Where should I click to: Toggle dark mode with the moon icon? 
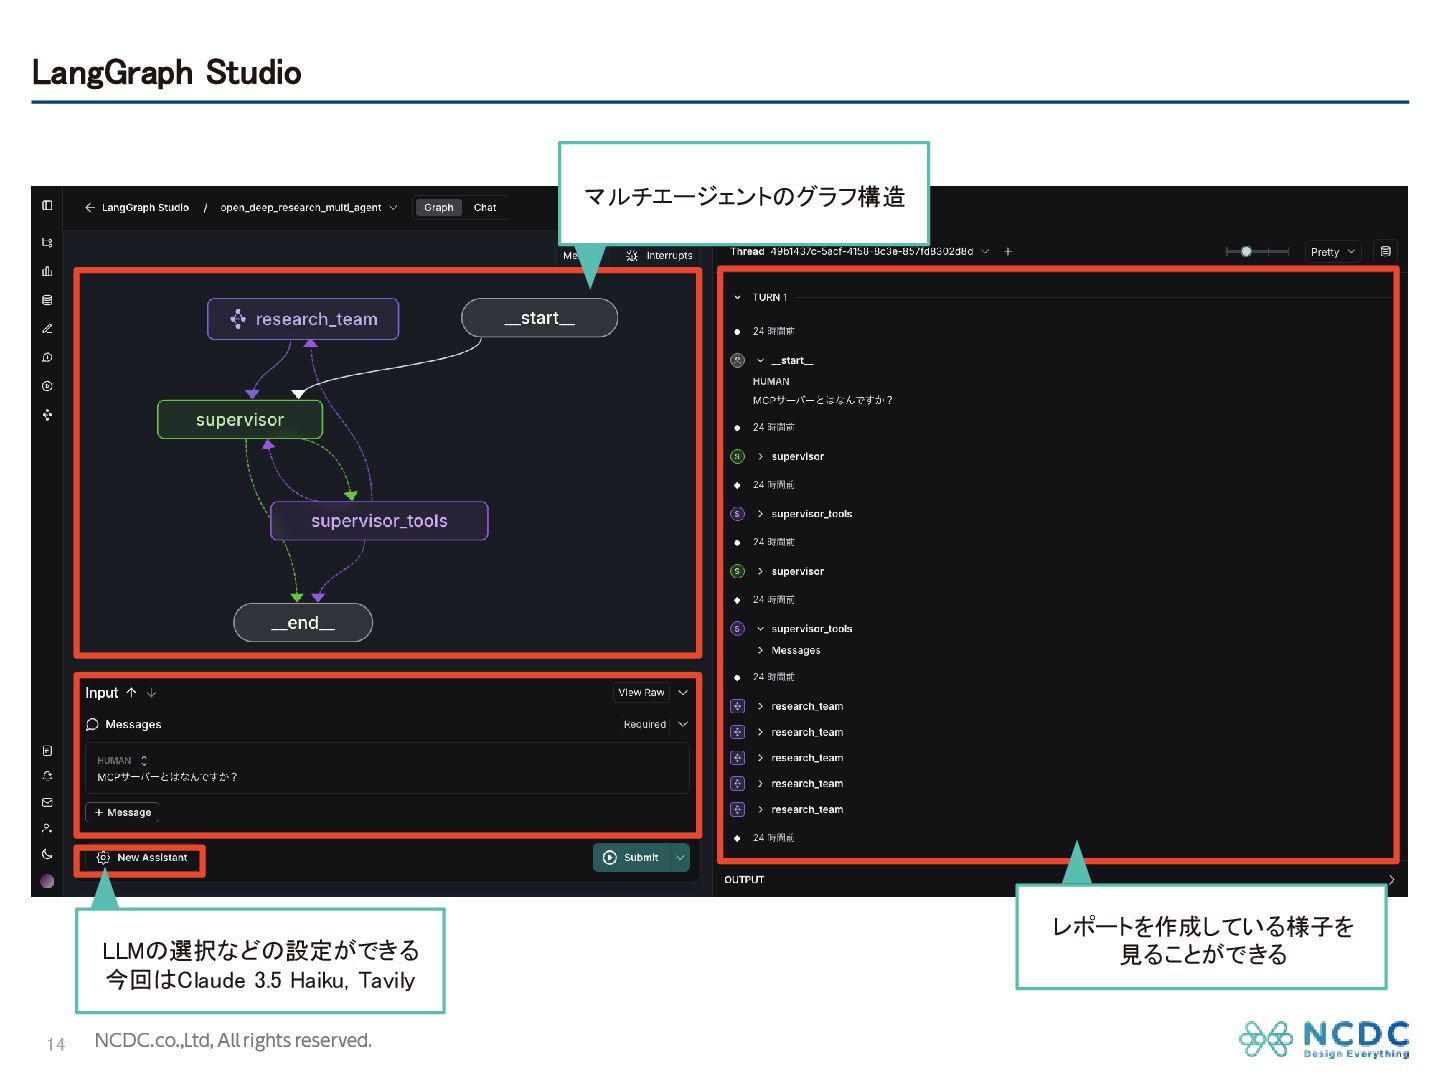[47, 854]
